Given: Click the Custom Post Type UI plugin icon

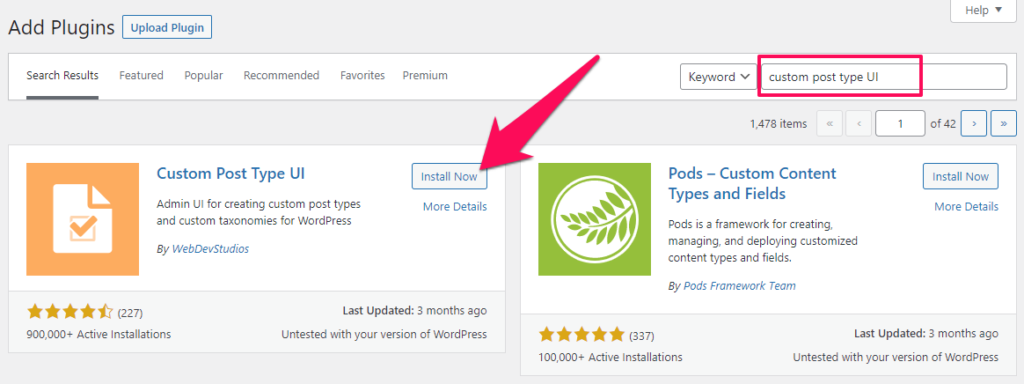Looking at the screenshot, I should pos(83,219).
